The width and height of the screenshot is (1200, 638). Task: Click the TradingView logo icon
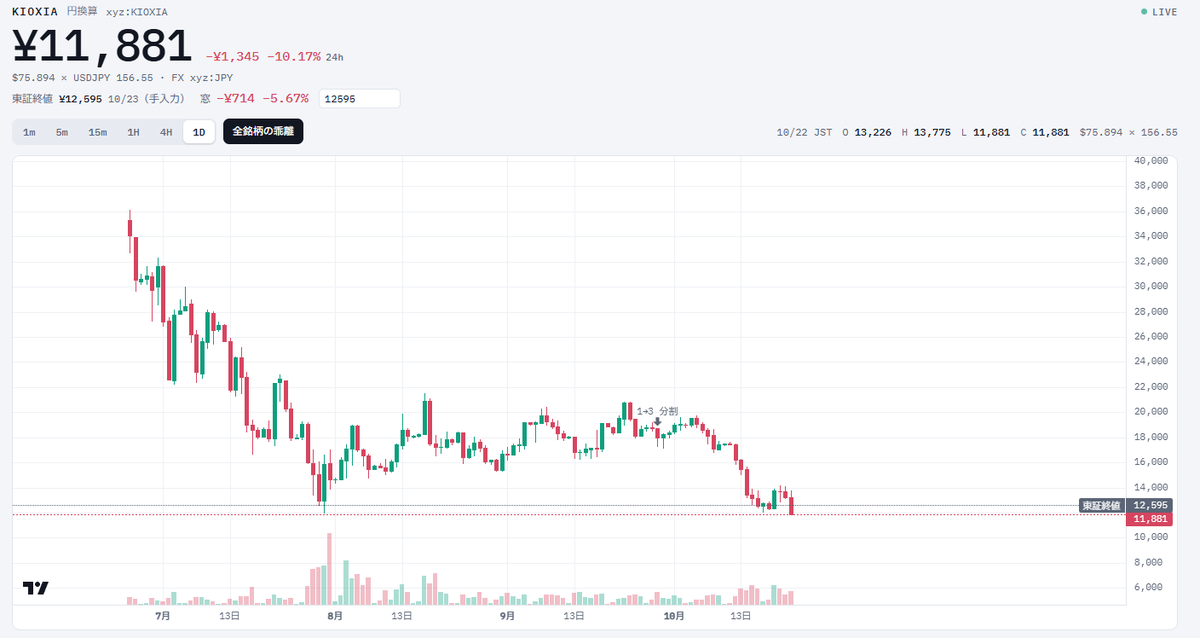pyautogui.click(x=36, y=588)
